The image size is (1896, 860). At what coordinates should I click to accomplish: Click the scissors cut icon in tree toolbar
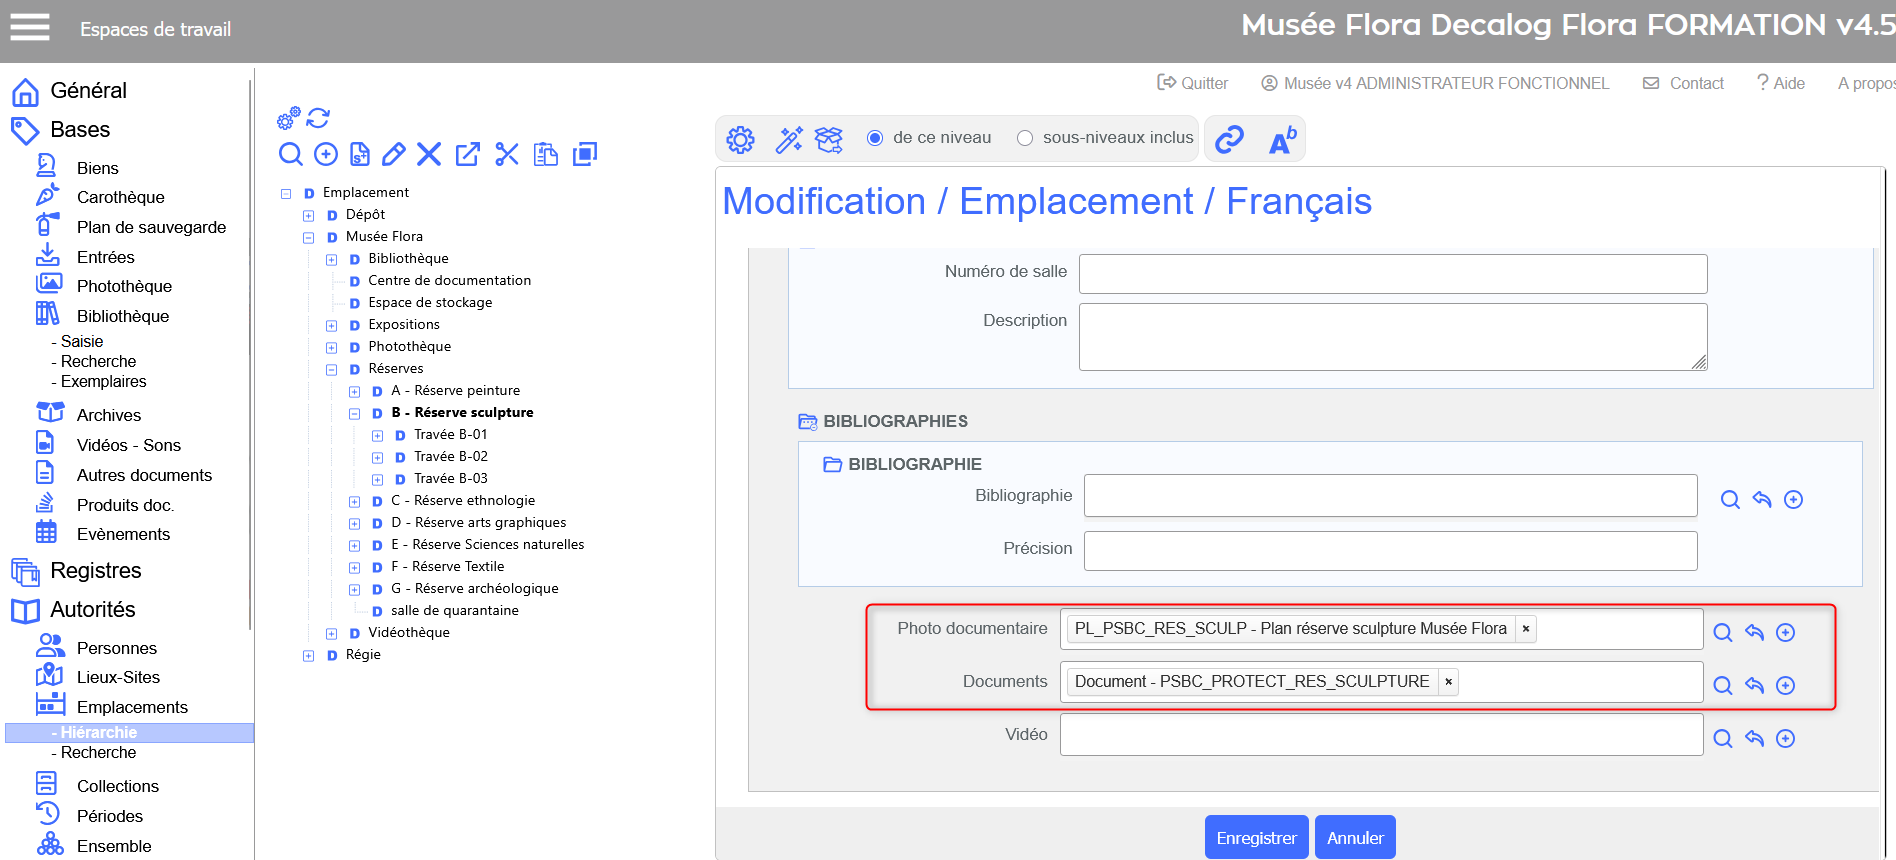coord(507,154)
